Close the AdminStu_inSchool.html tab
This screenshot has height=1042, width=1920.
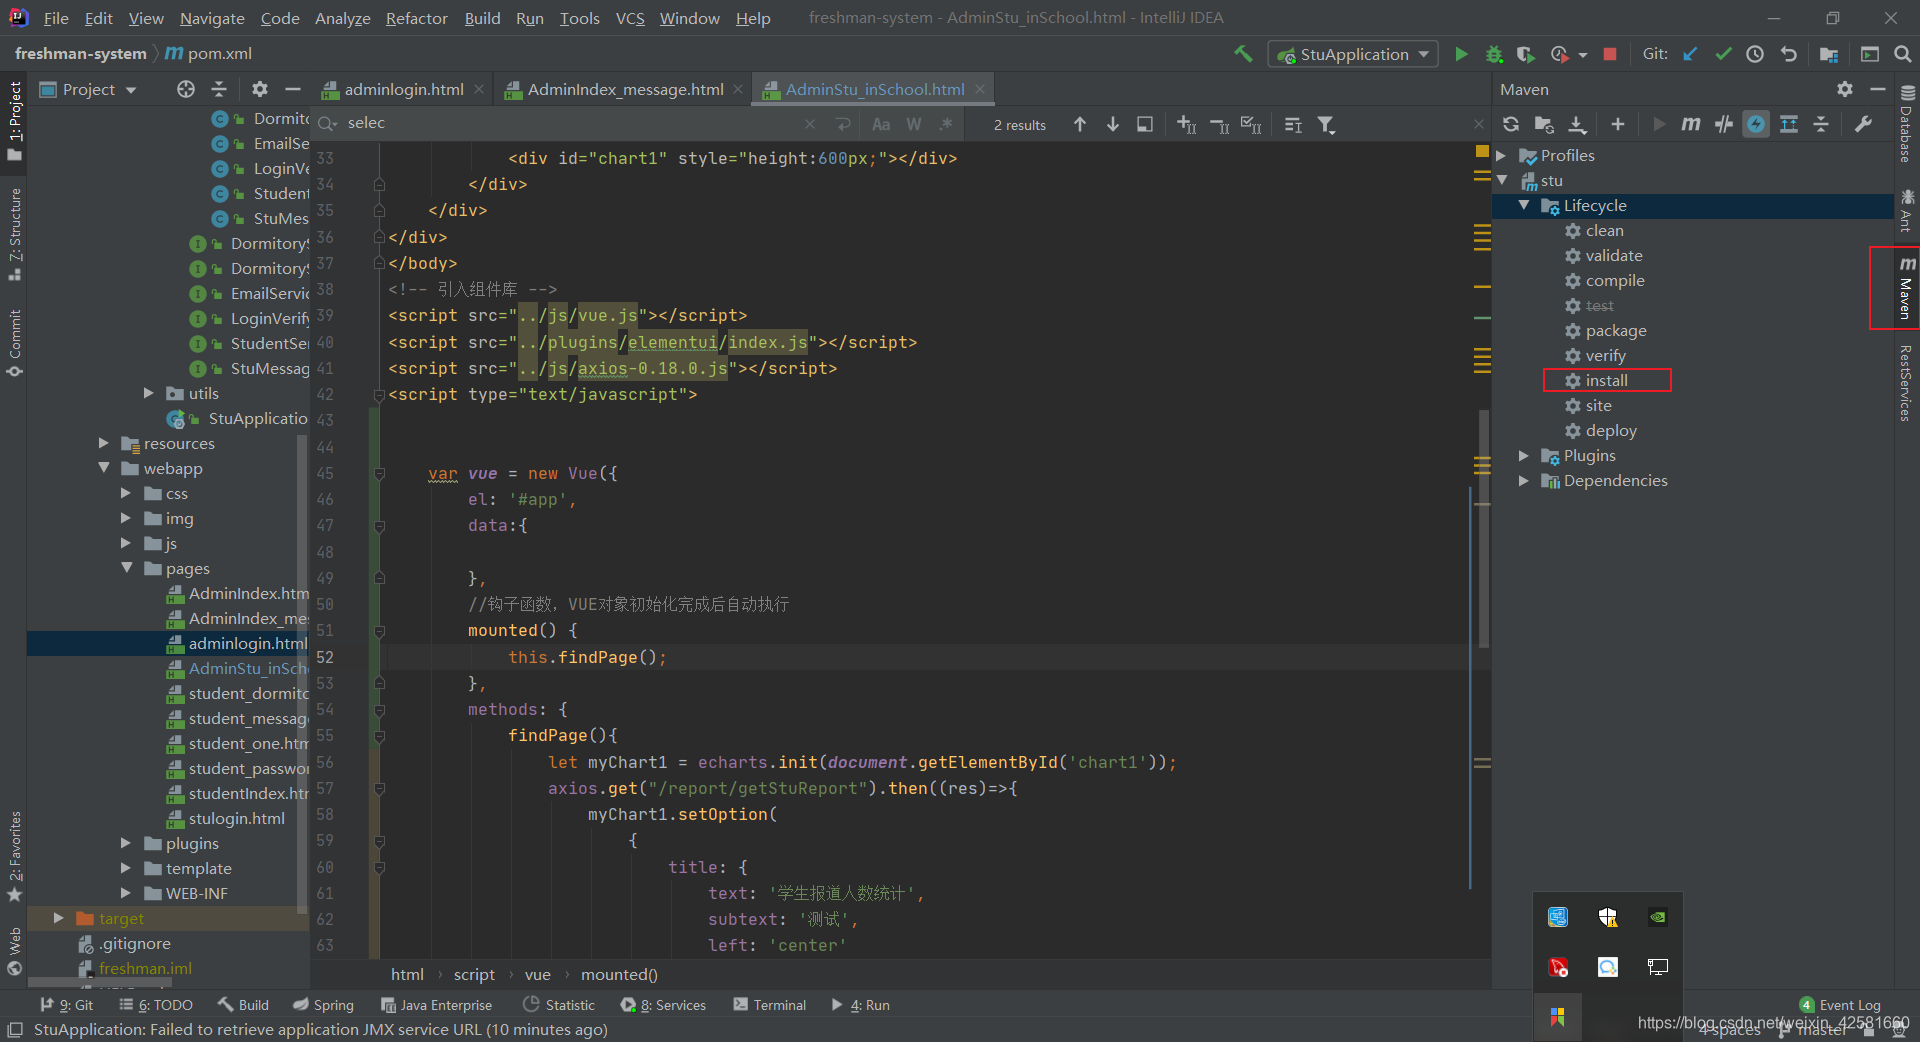(x=980, y=89)
